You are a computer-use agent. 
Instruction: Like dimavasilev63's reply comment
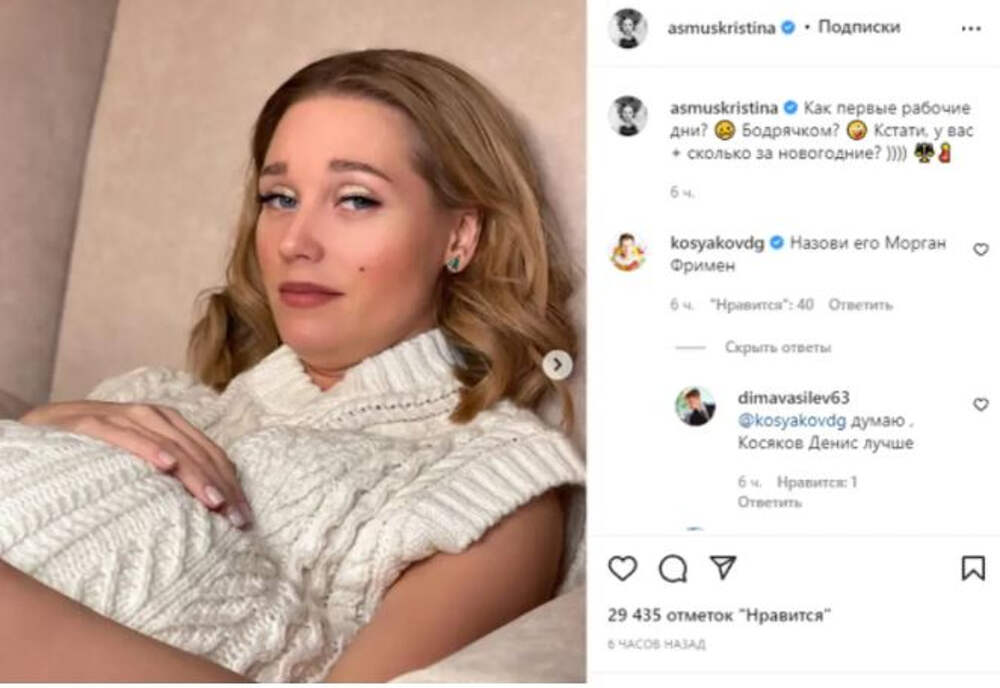pos(980,404)
